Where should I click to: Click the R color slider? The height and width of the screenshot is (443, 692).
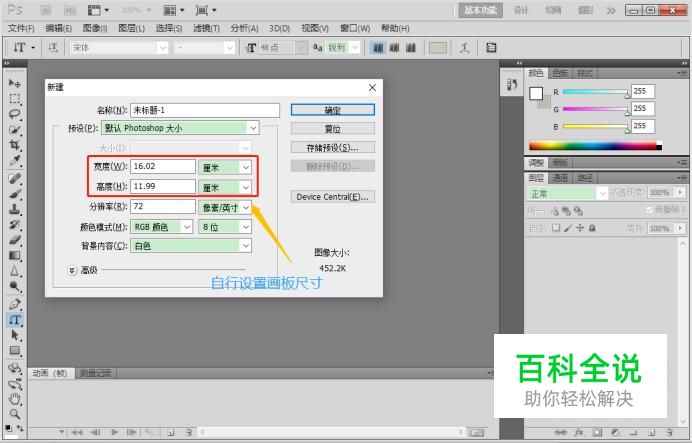tap(595, 92)
